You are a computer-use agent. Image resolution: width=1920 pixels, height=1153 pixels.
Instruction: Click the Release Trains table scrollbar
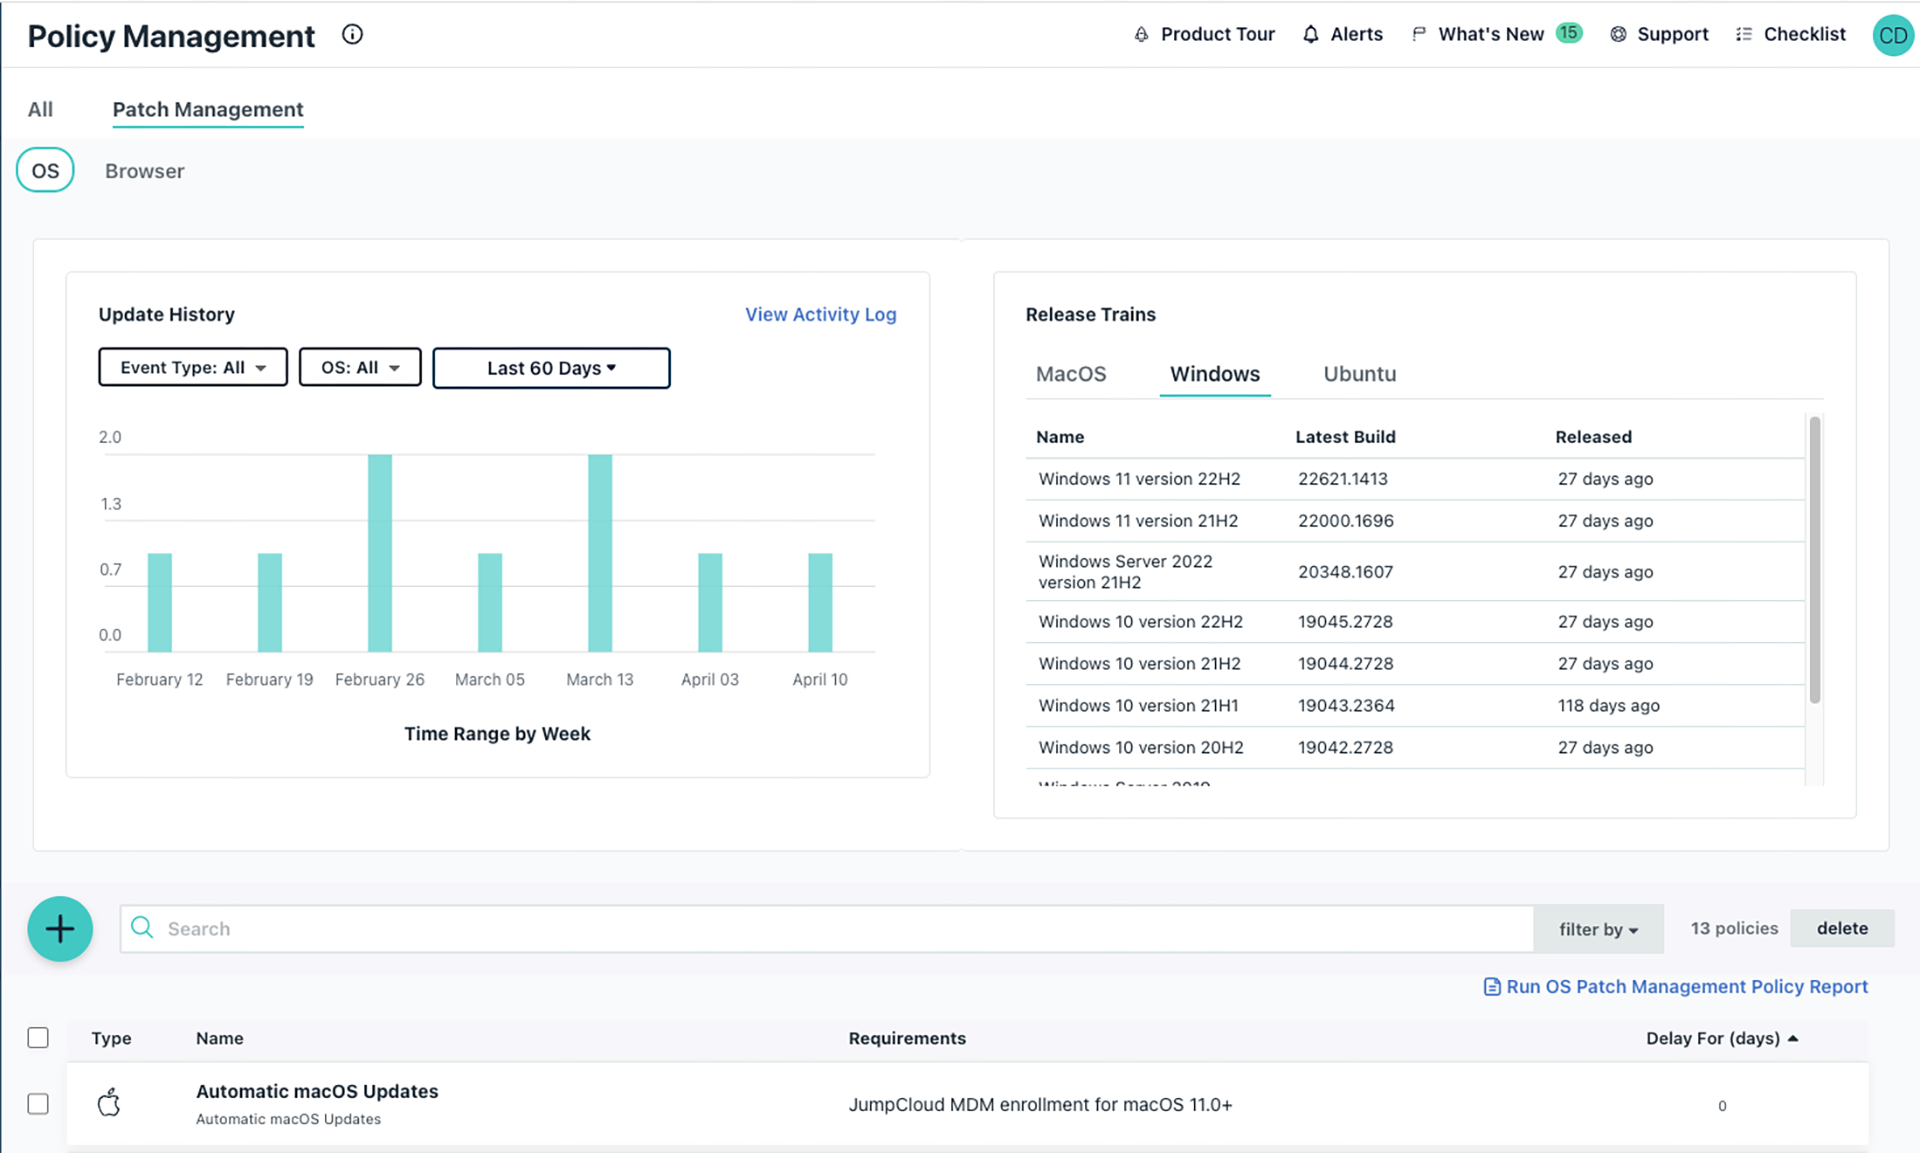(x=1814, y=560)
